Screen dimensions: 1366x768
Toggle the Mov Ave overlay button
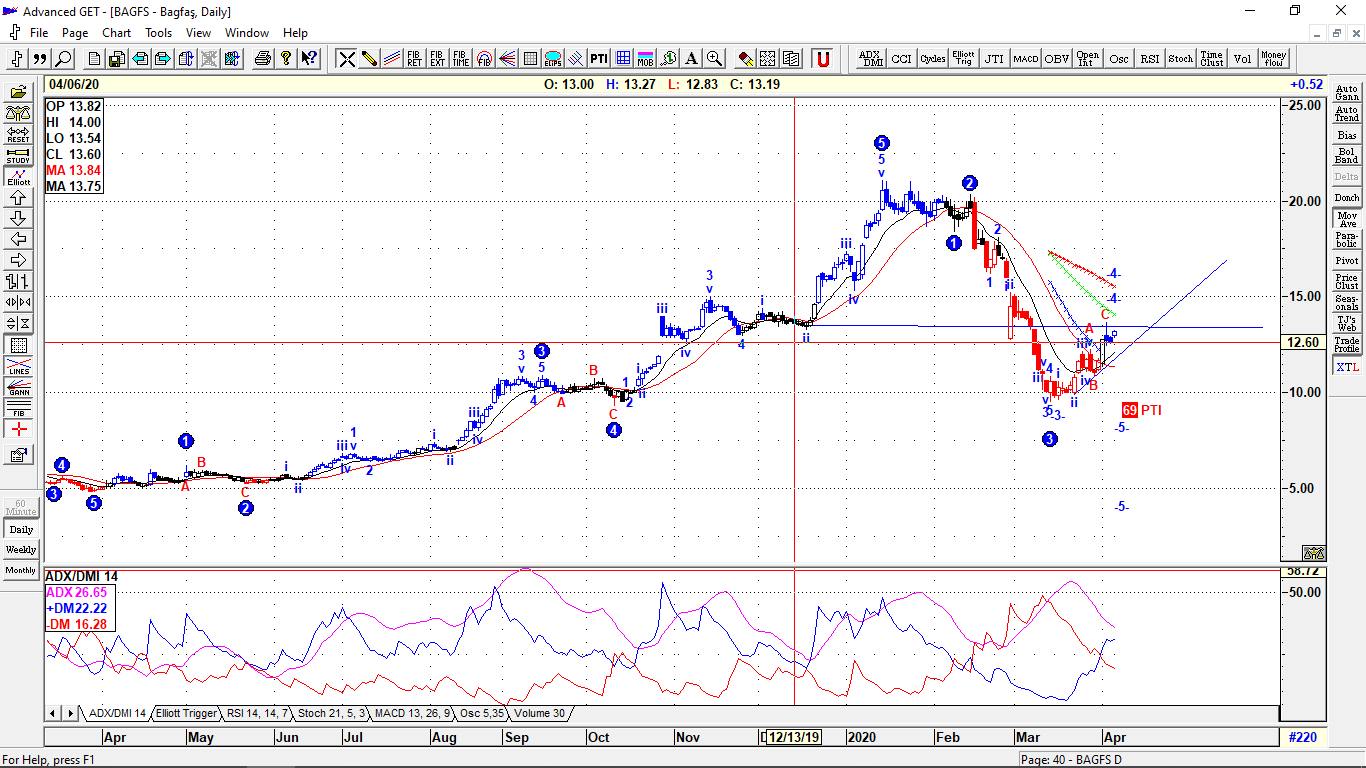tap(1347, 219)
